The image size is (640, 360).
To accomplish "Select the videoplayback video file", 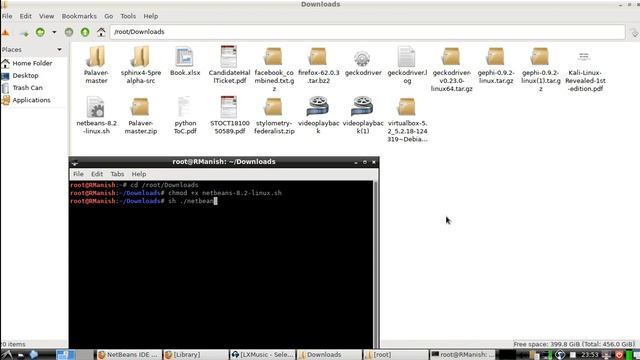I will tap(318, 116).
